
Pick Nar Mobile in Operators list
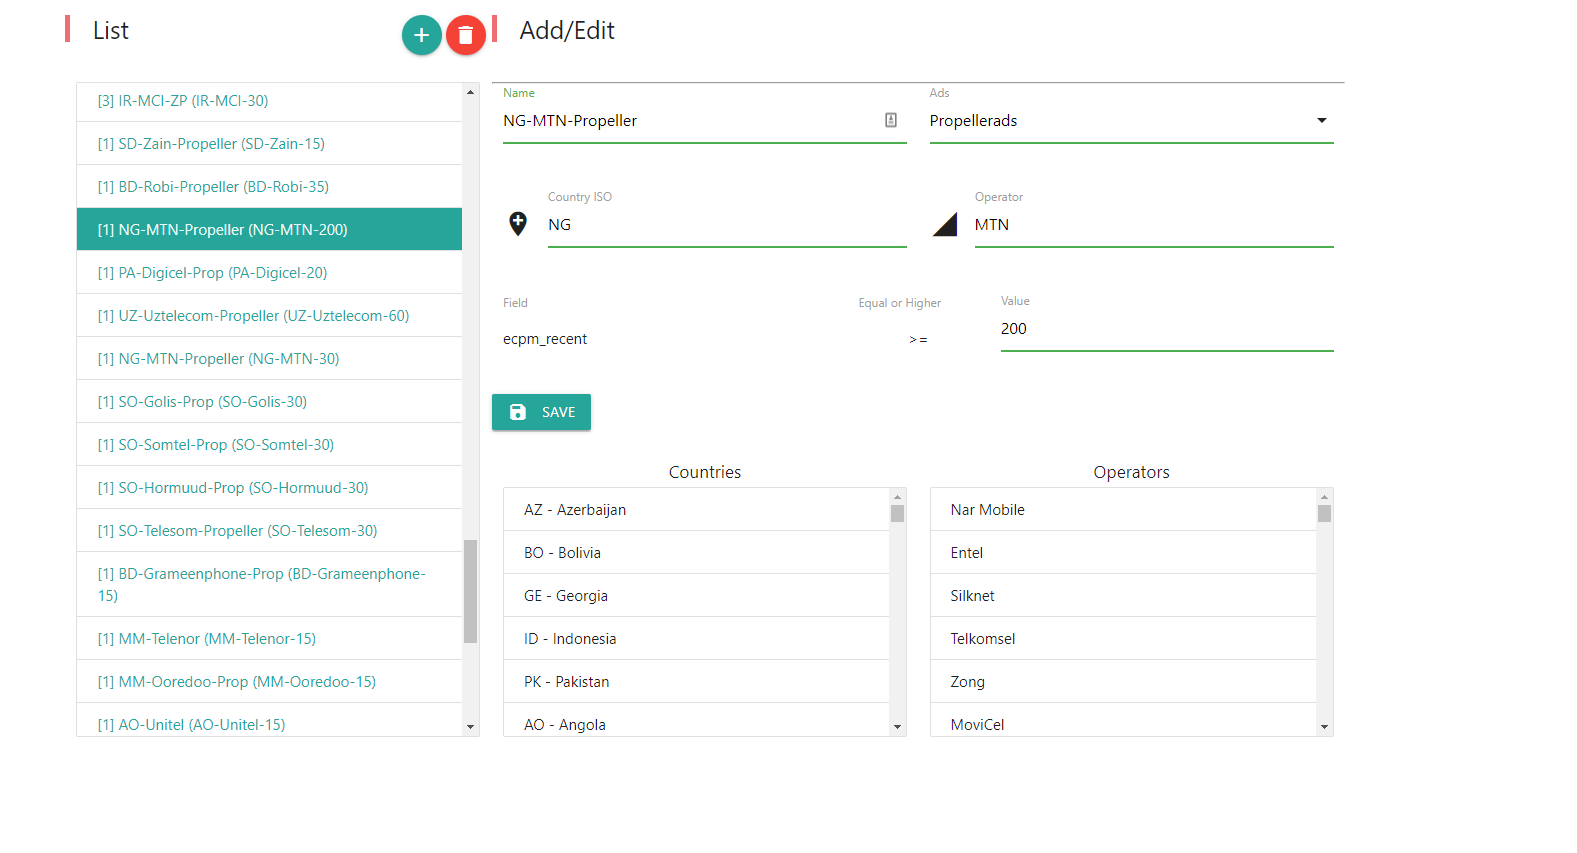[1123, 510]
